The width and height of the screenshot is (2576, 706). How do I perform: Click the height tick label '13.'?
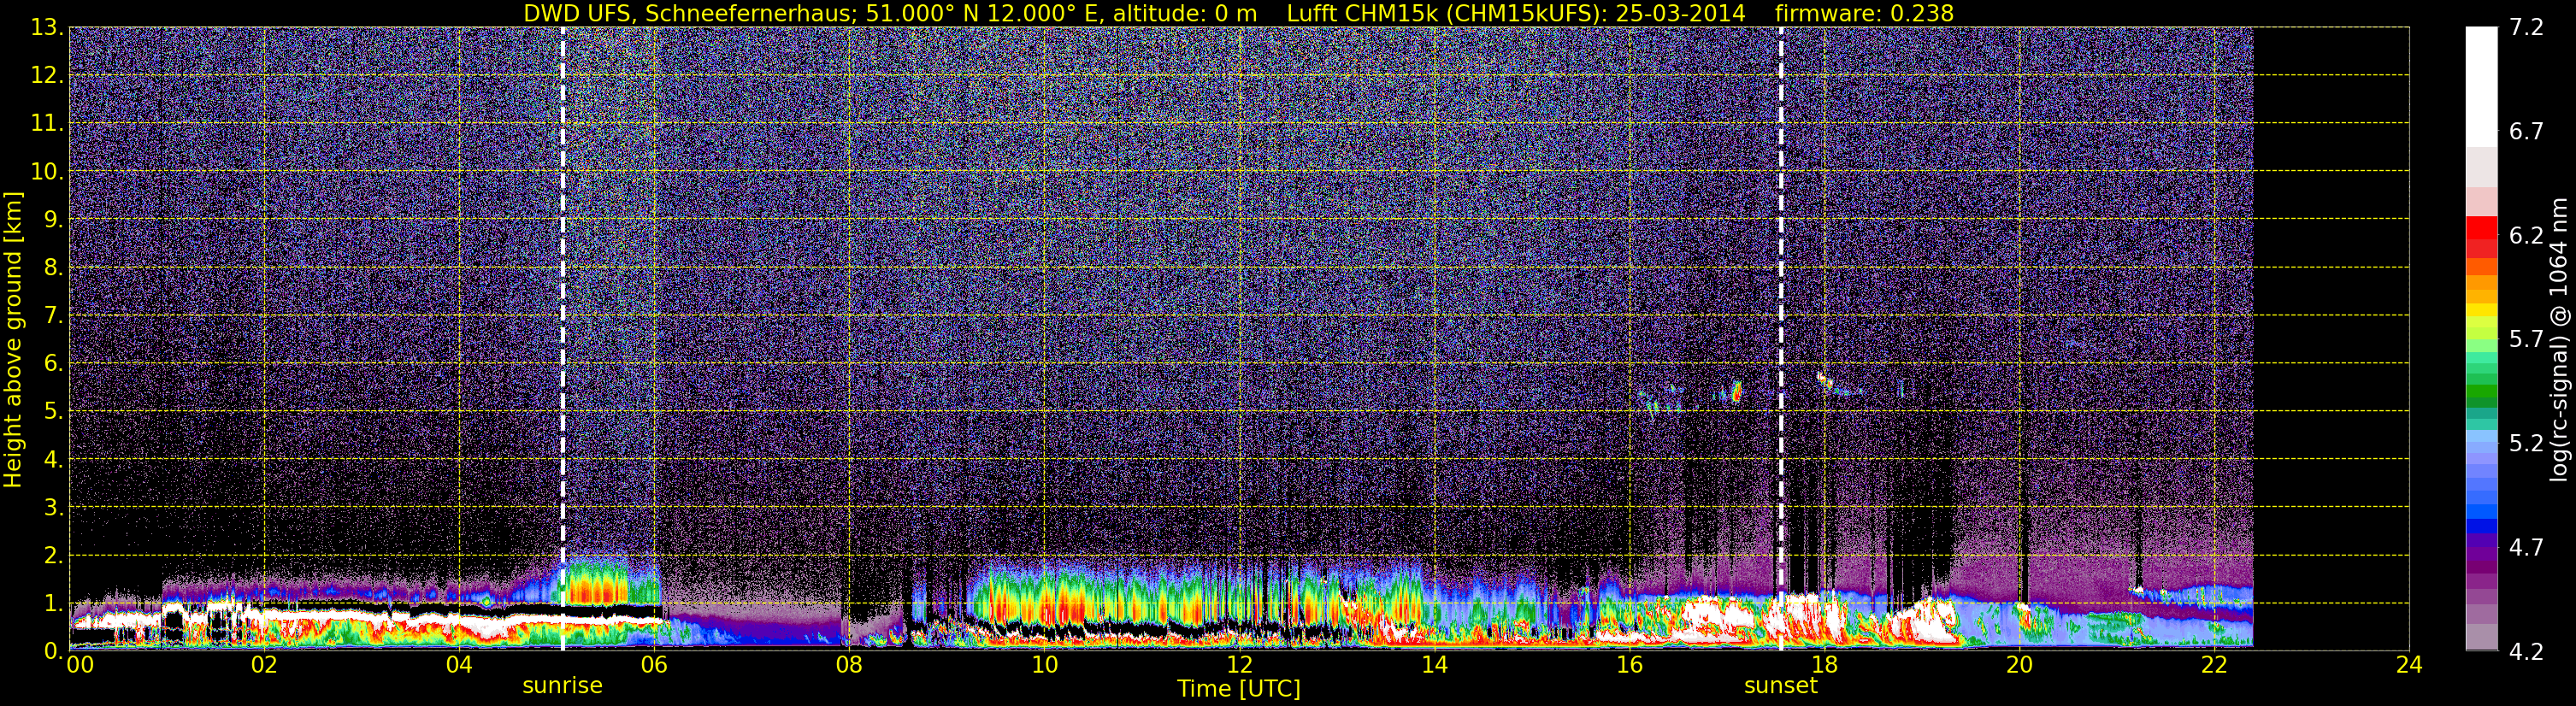pyautogui.click(x=47, y=28)
